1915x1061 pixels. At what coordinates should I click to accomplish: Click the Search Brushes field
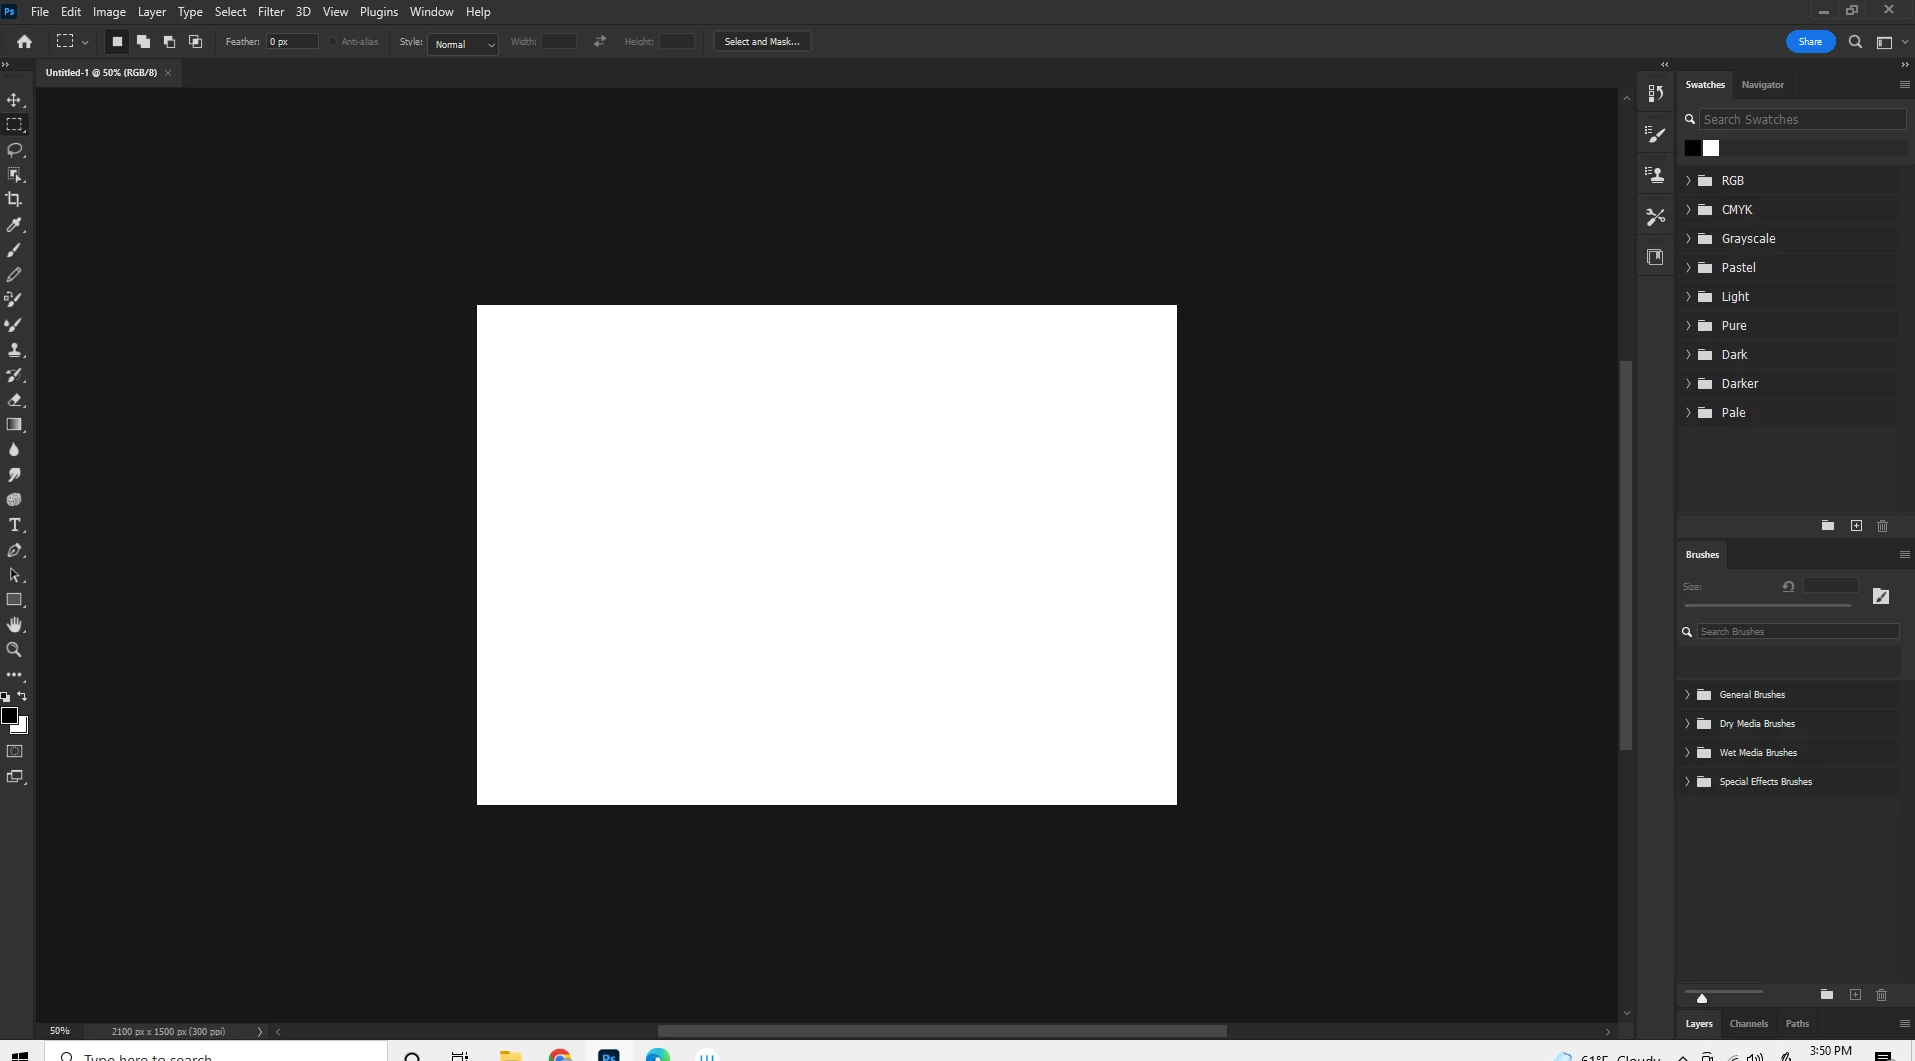point(1798,632)
